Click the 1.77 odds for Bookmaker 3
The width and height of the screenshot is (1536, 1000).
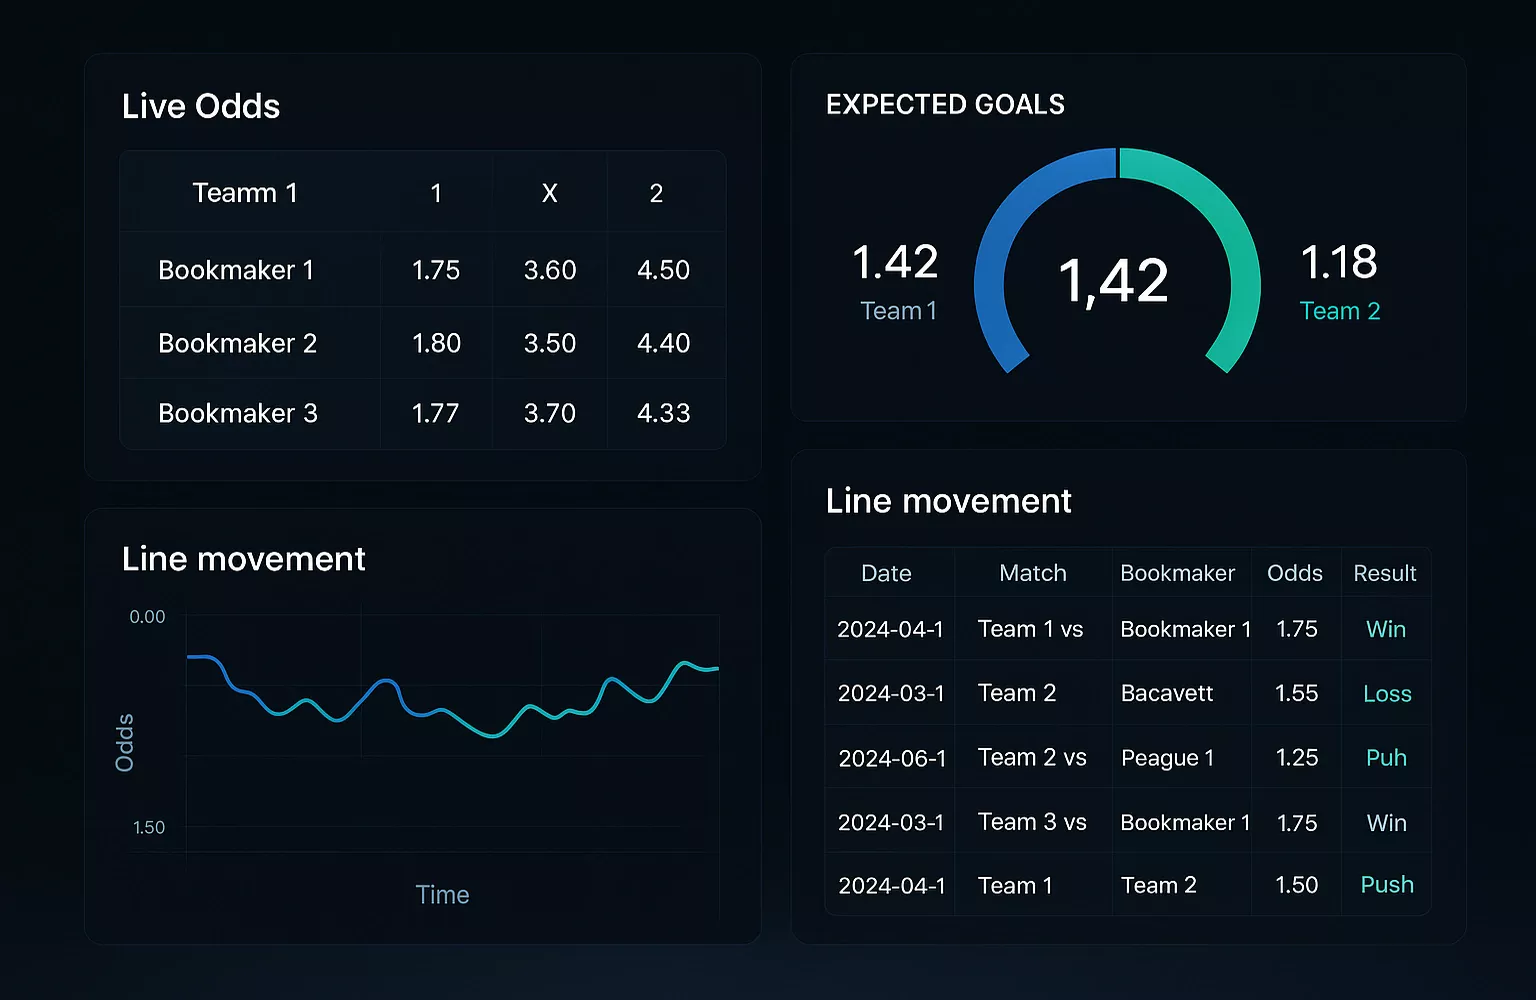[435, 413]
